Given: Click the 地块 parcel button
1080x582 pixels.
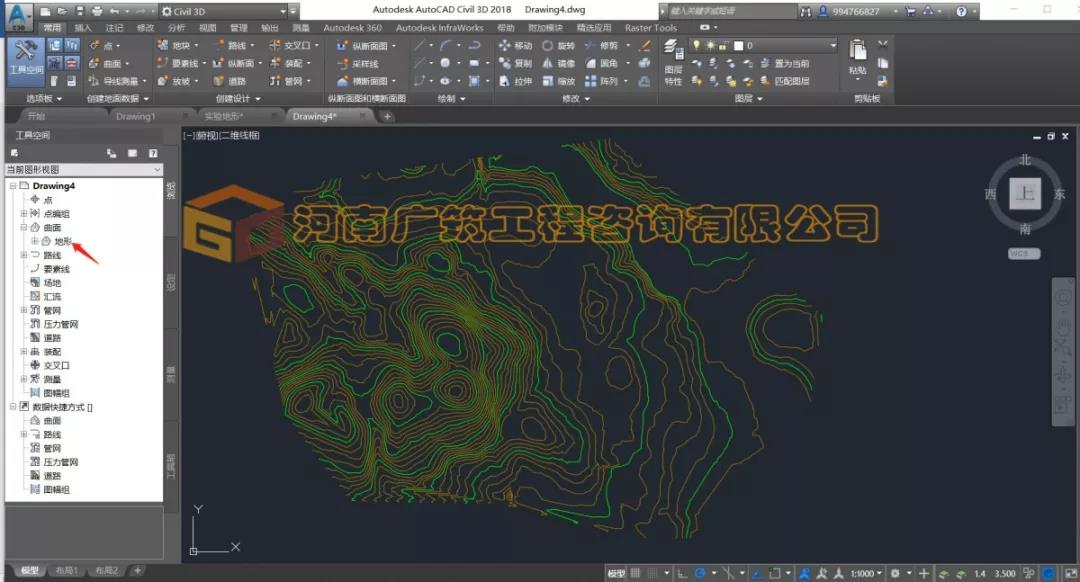Looking at the screenshot, I should [x=178, y=45].
